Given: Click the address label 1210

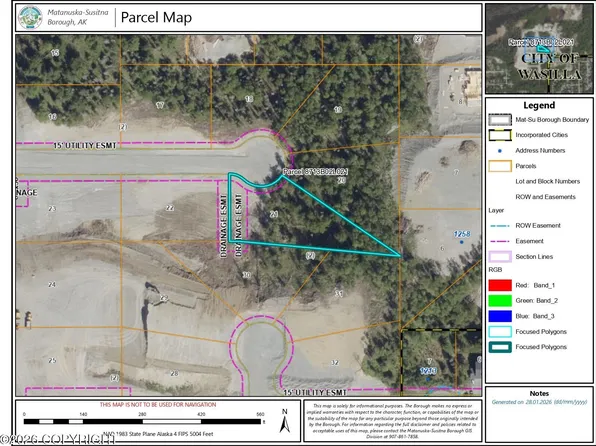Looking at the screenshot, I should coord(428,371).
